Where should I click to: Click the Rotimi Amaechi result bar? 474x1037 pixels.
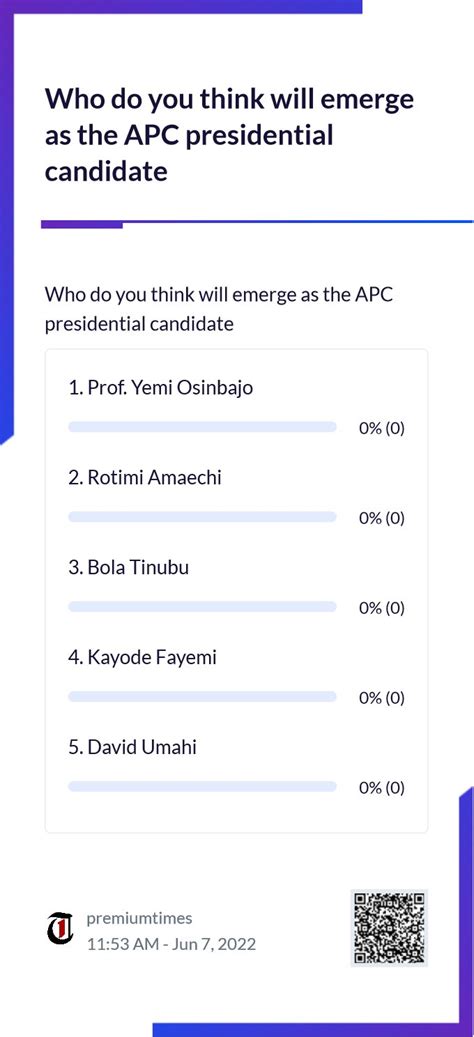(202, 517)
